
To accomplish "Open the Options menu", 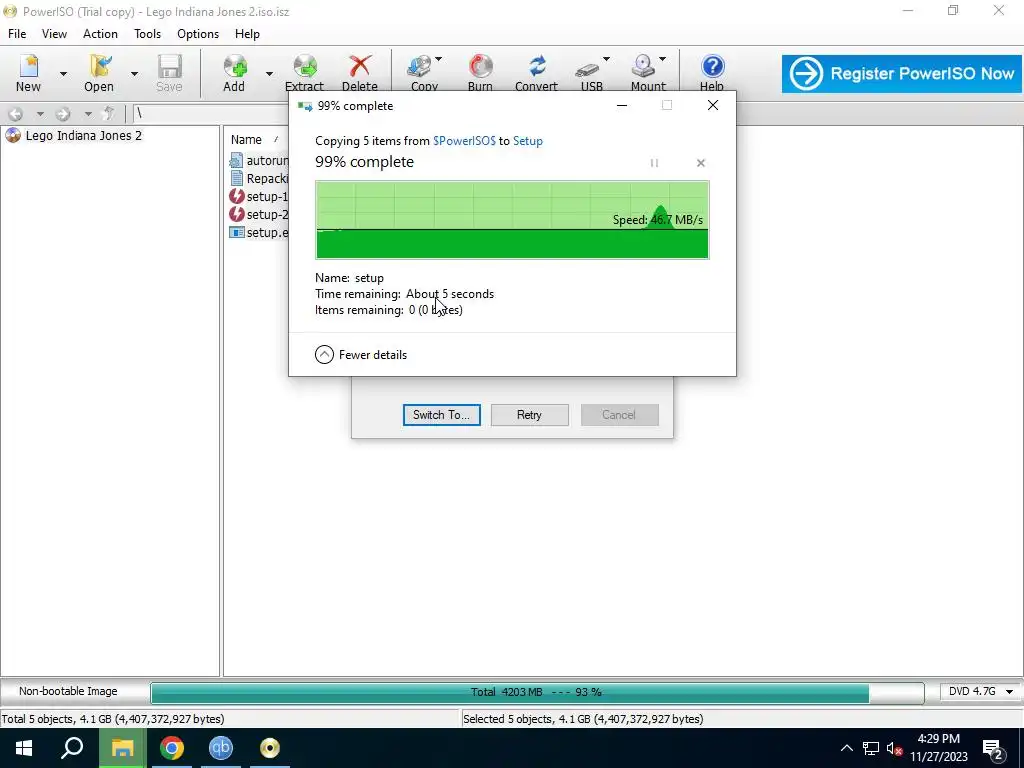I will click(x=198, y=34).
